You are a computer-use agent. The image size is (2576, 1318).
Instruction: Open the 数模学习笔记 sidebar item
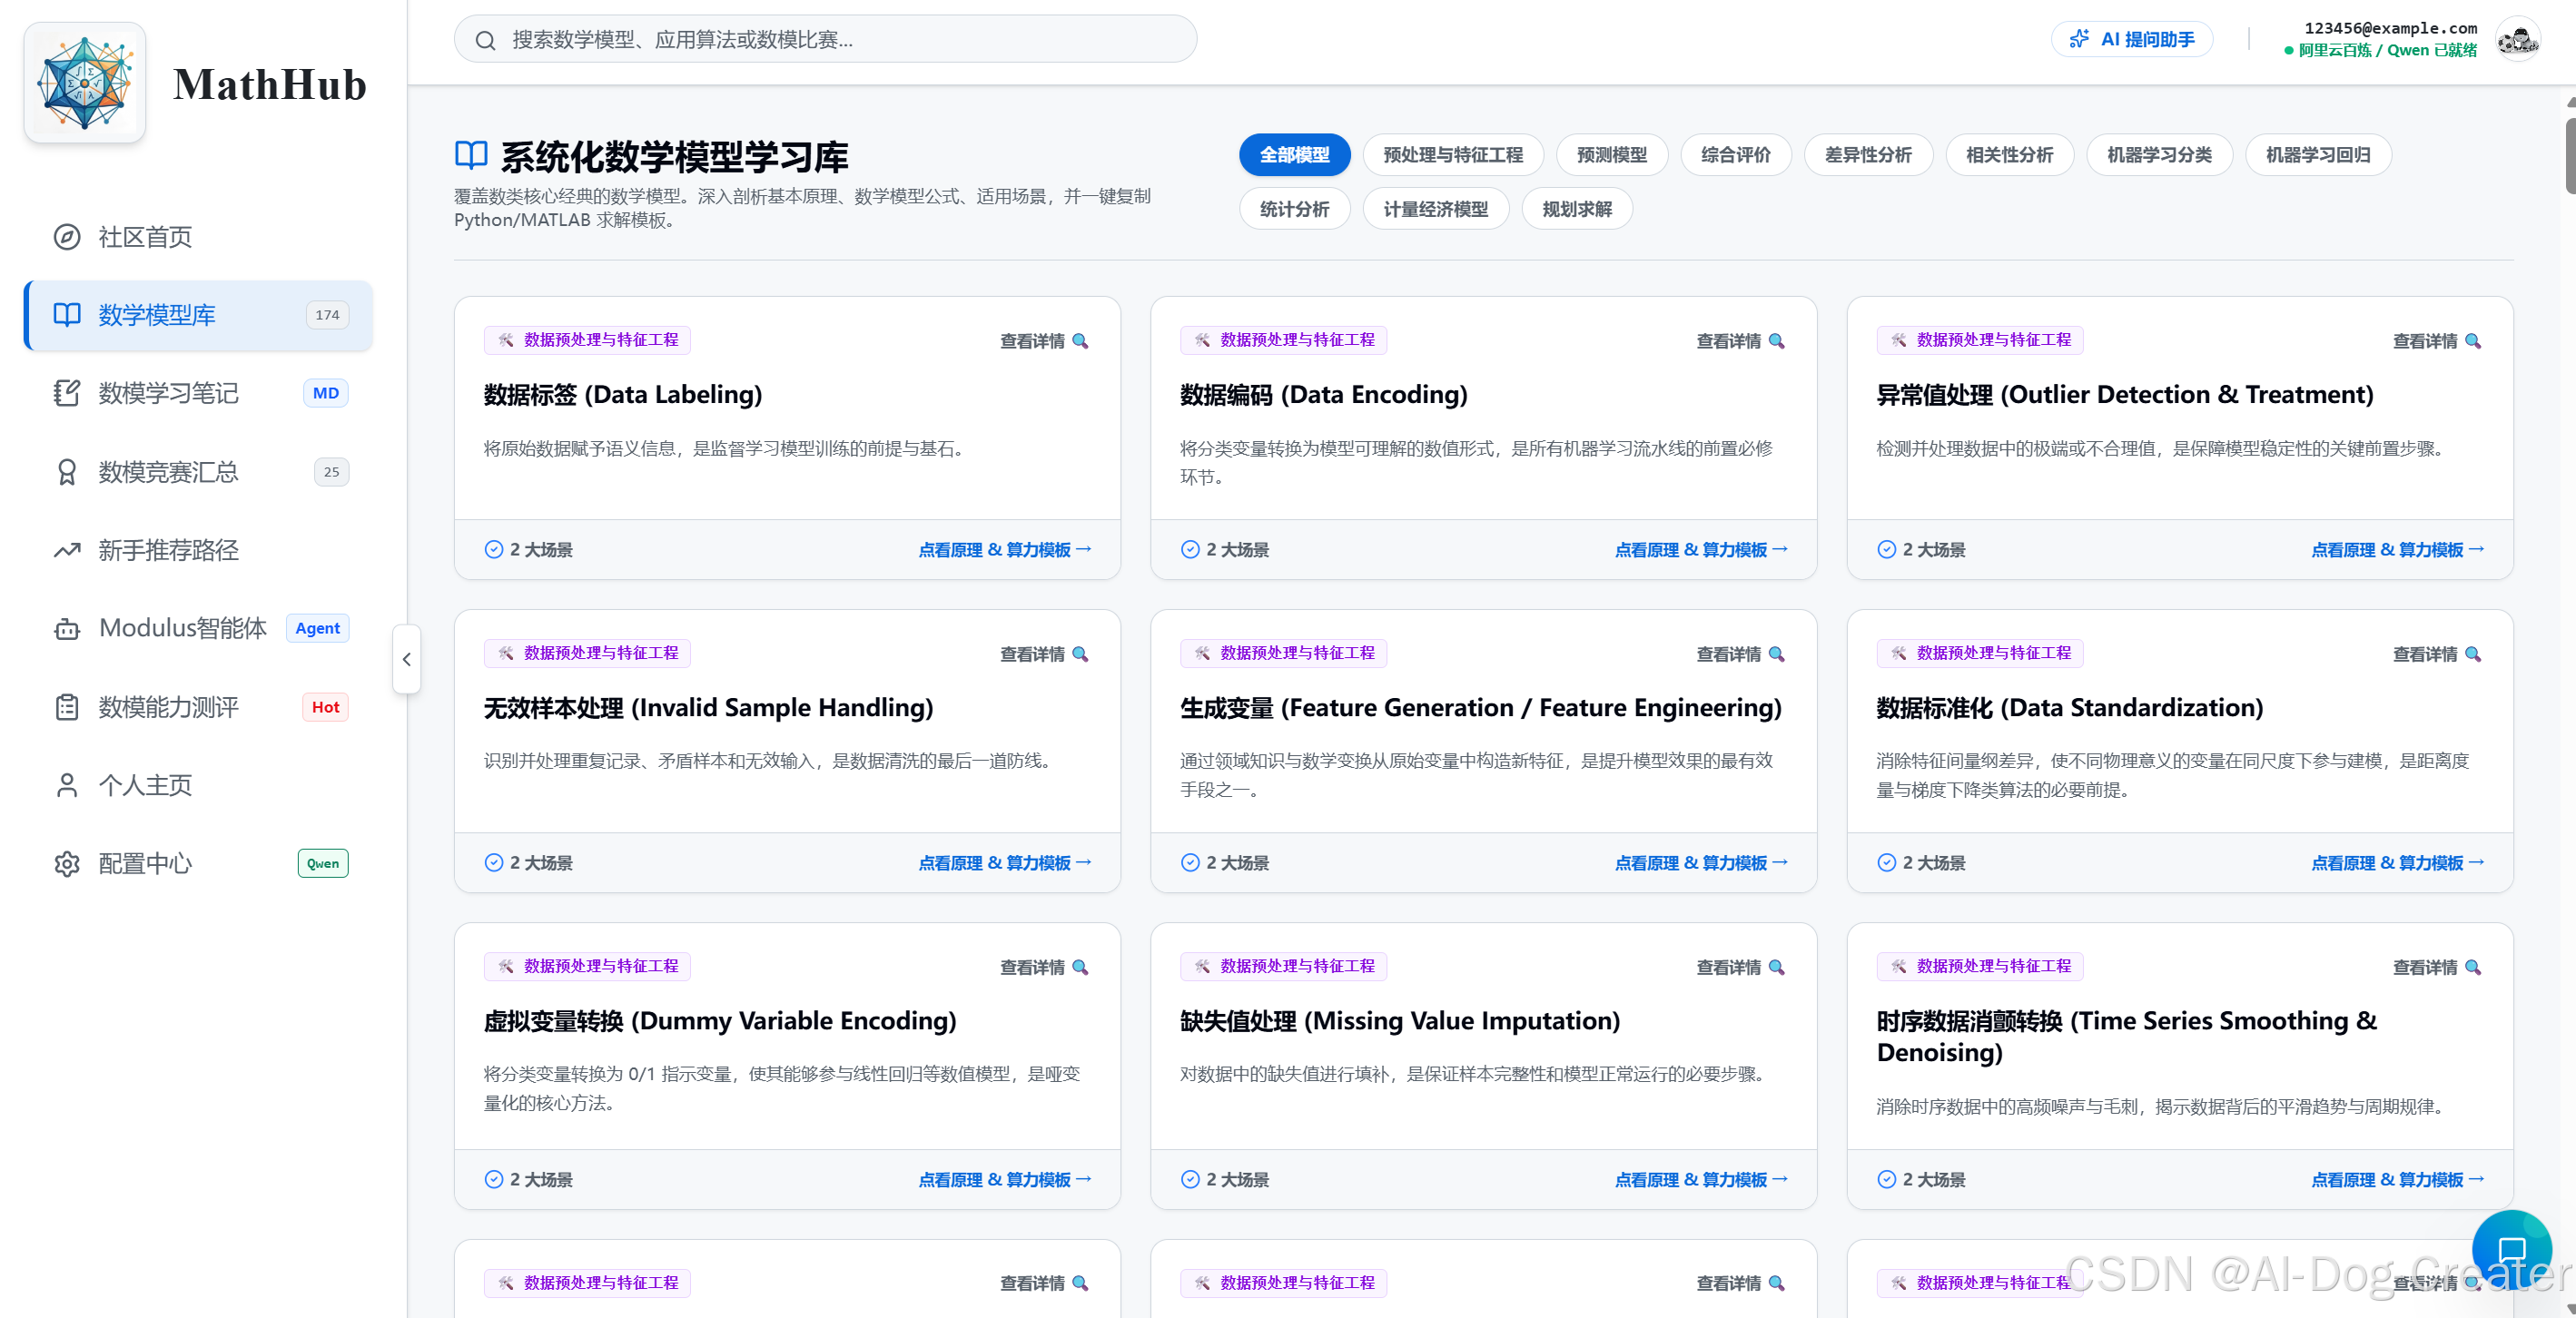click(x=198, y=393)
